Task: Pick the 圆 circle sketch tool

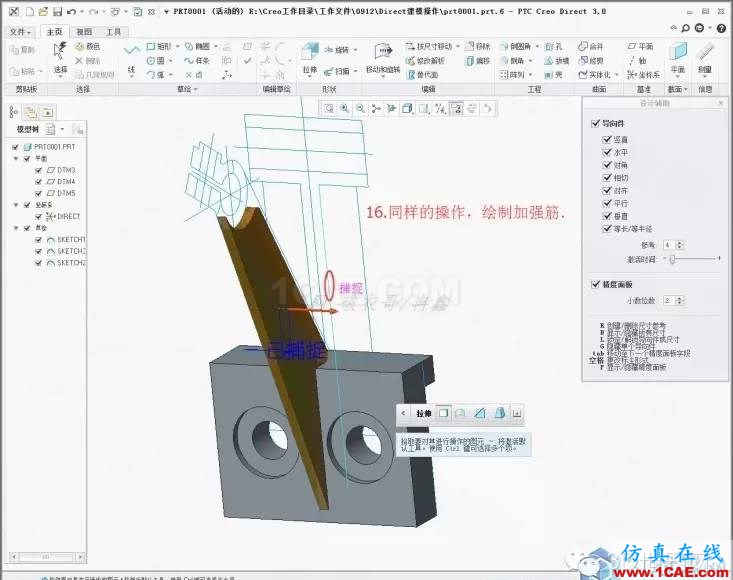Action: (x=155, y=61)
